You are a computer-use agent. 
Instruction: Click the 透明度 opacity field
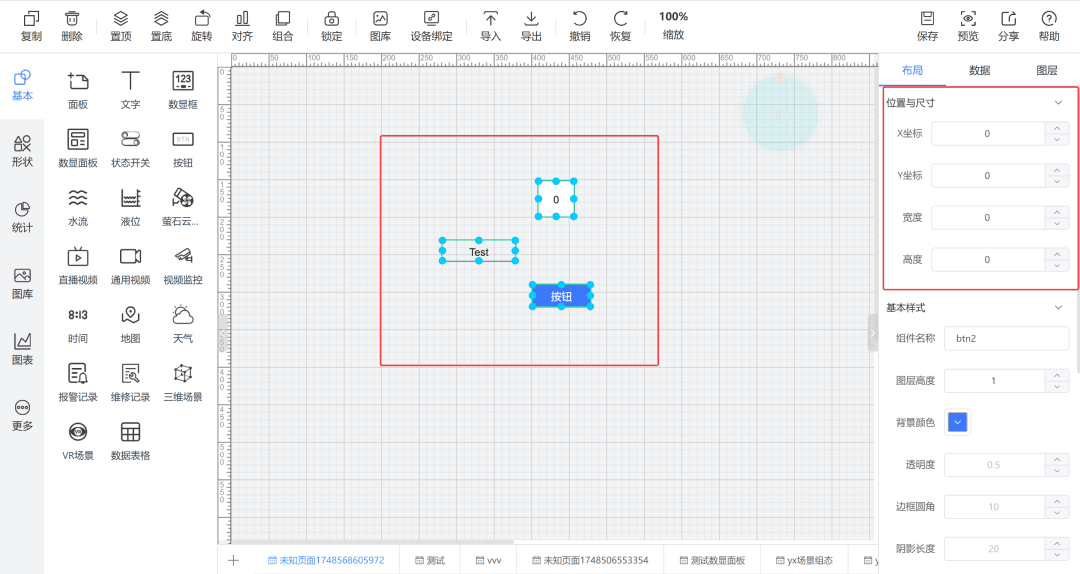[x=994, y=464]
